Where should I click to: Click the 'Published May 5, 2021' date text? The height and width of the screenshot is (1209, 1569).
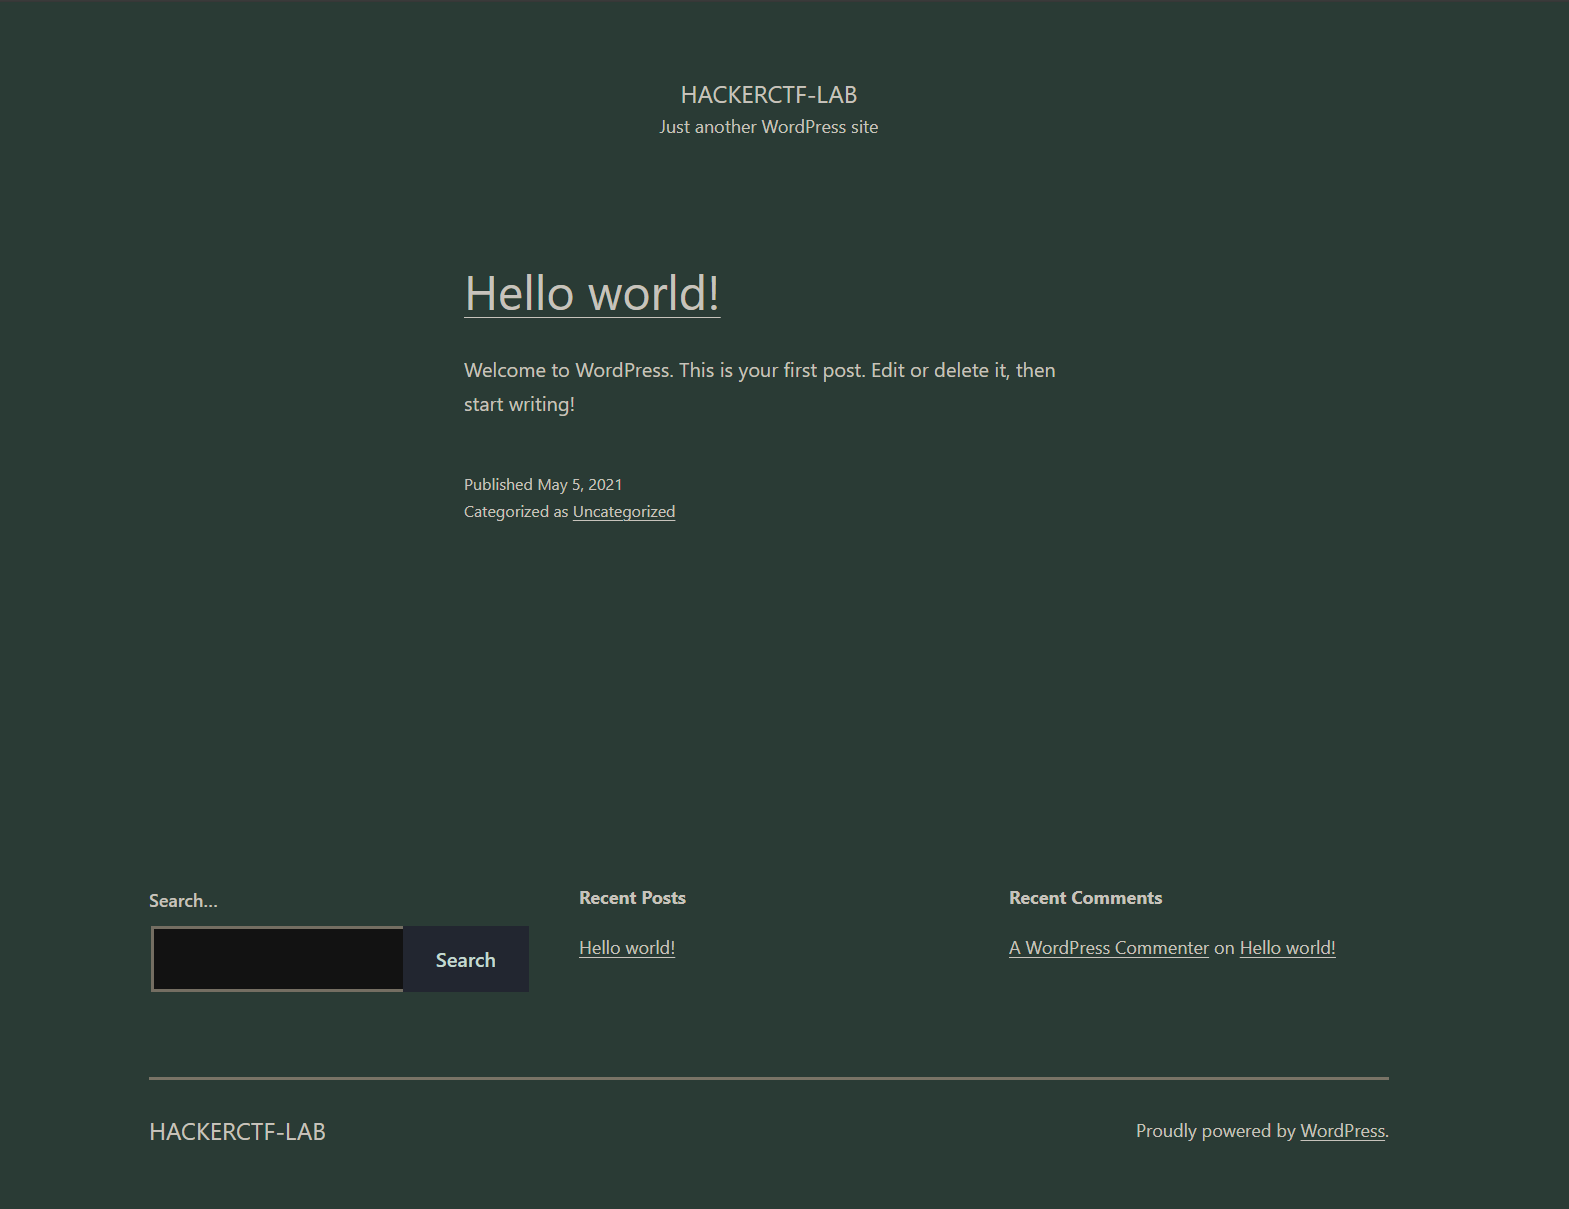pos(542,484)
